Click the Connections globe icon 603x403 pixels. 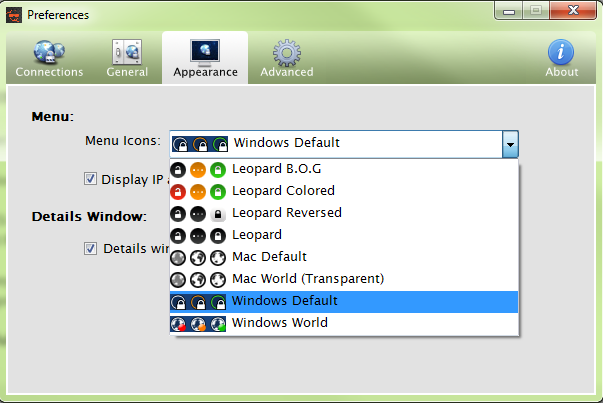coord(49,52)
